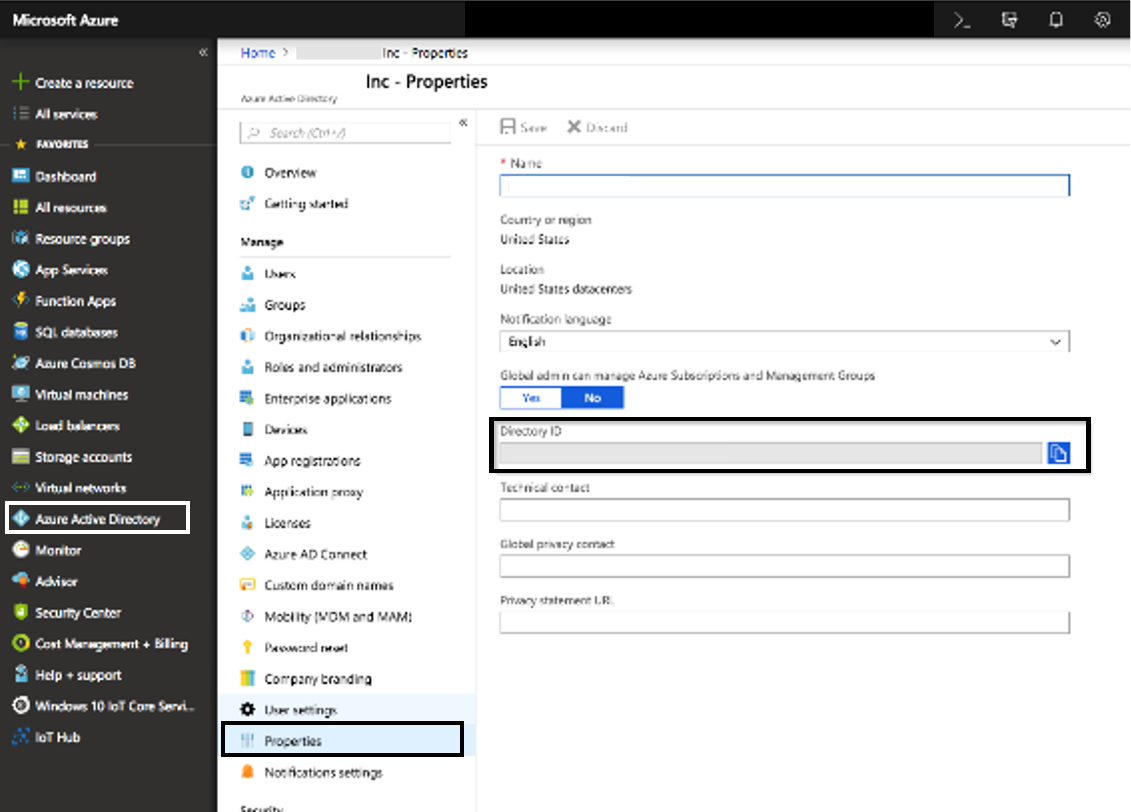Viewport: 1131px width, 812px height.
Task: Click the Azure Cosmos DB sidebar icon
Action: tap(20, 363)
